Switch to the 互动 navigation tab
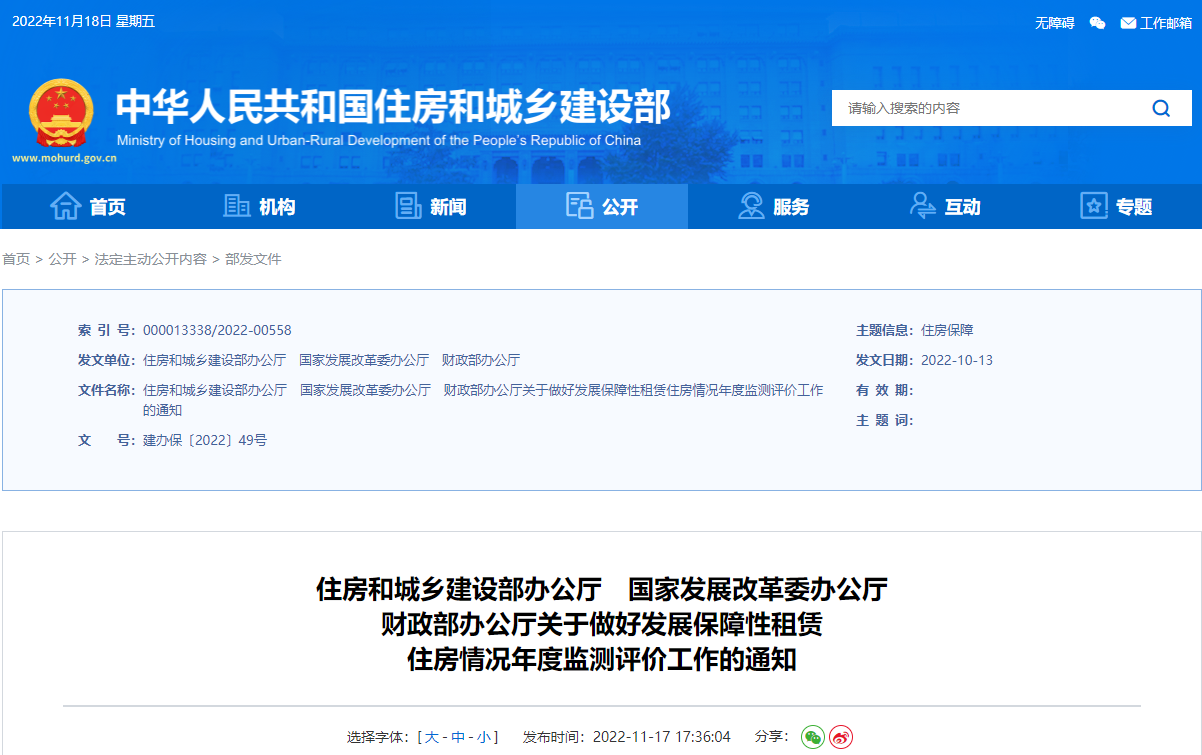The image size is (1202, 755). click(945, 207)
